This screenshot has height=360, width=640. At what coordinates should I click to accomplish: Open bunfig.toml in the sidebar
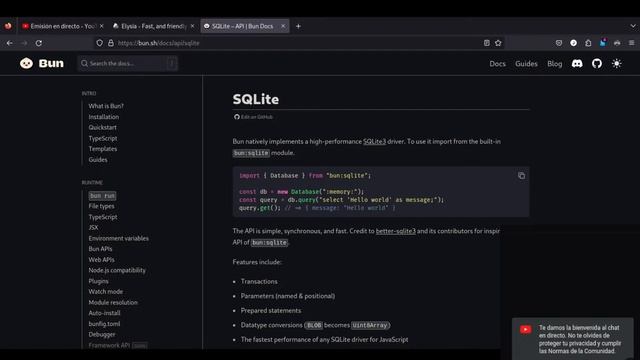tap(104, 324)
